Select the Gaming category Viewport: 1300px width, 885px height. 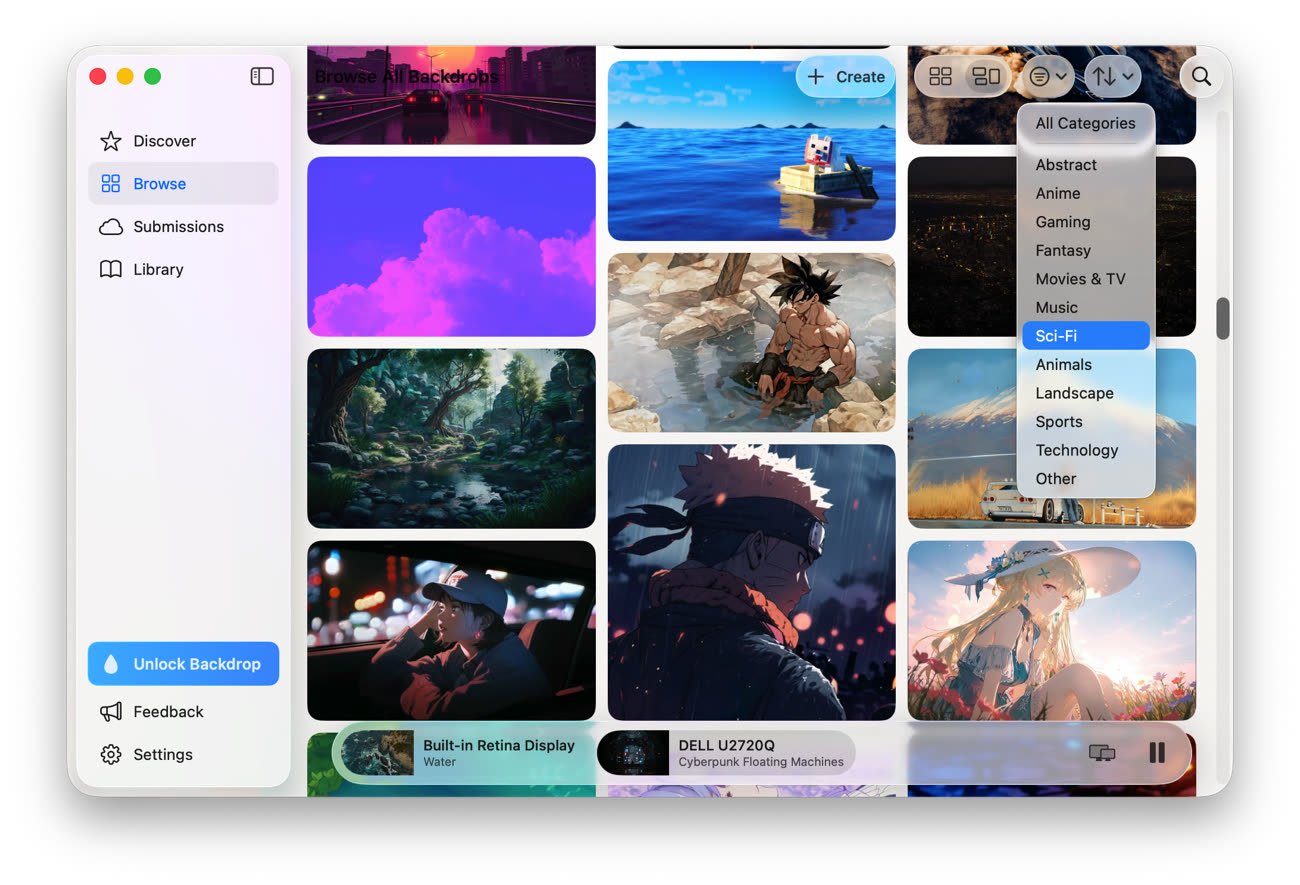1086,222
